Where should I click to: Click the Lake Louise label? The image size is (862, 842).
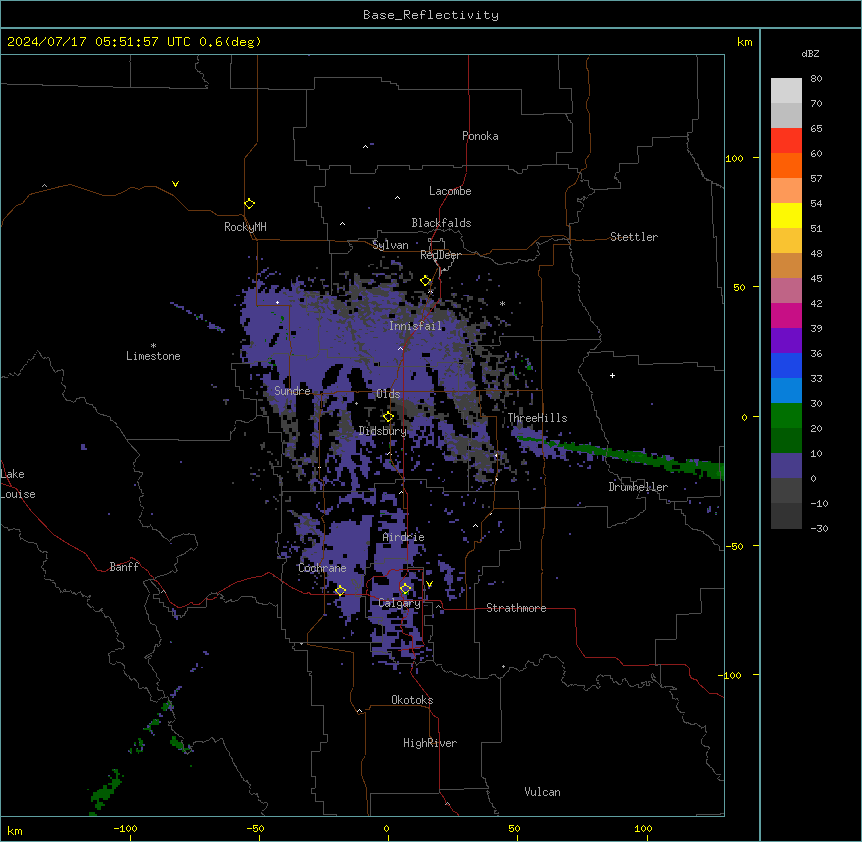16,484
